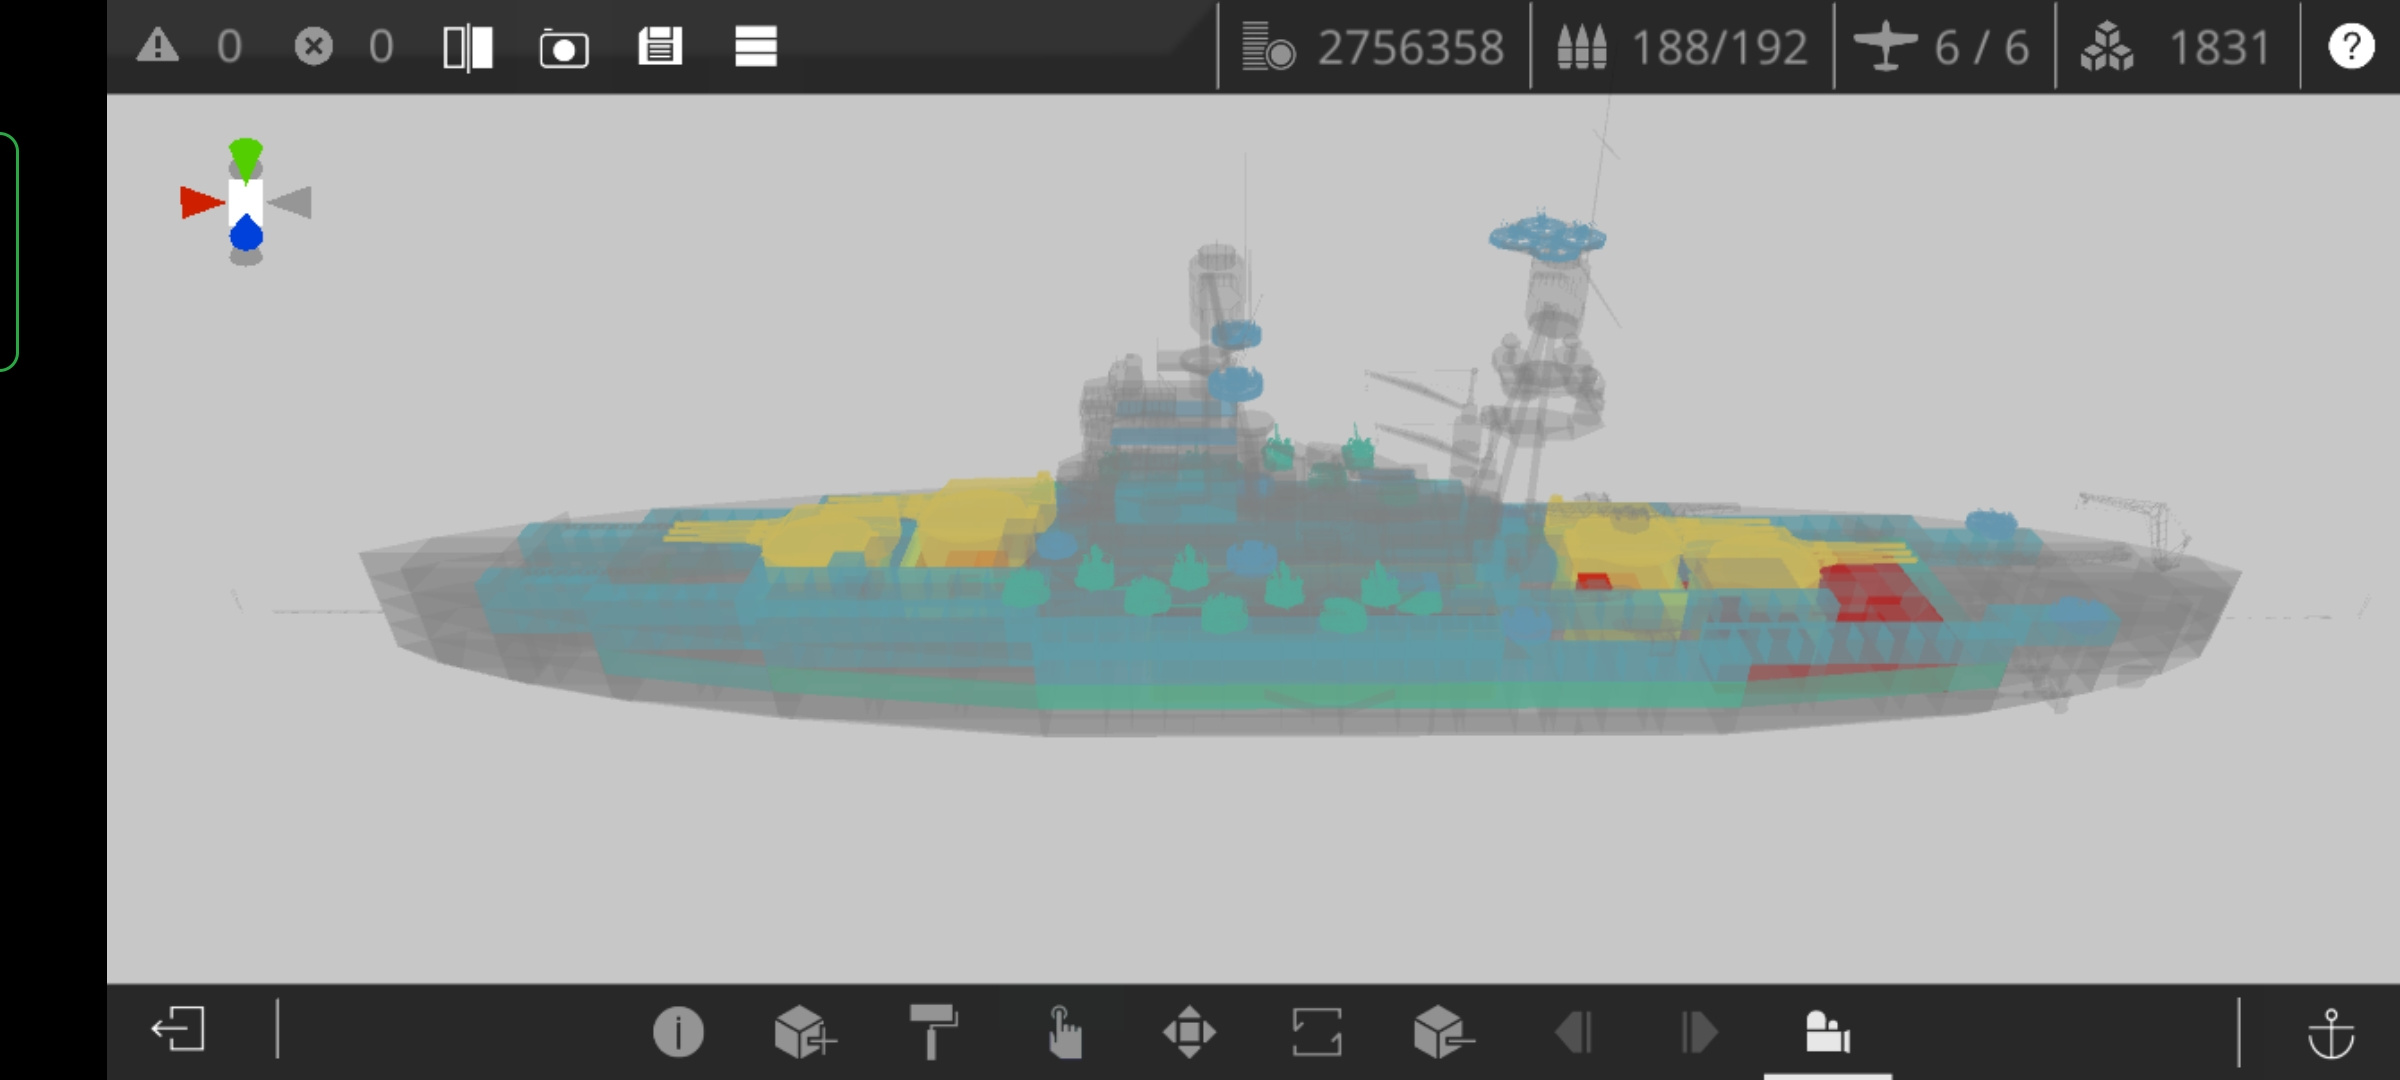The image size is (2400, 1080).
Task: Launch the ship with anchor icon
Action: click(x=2330, y=1033)
